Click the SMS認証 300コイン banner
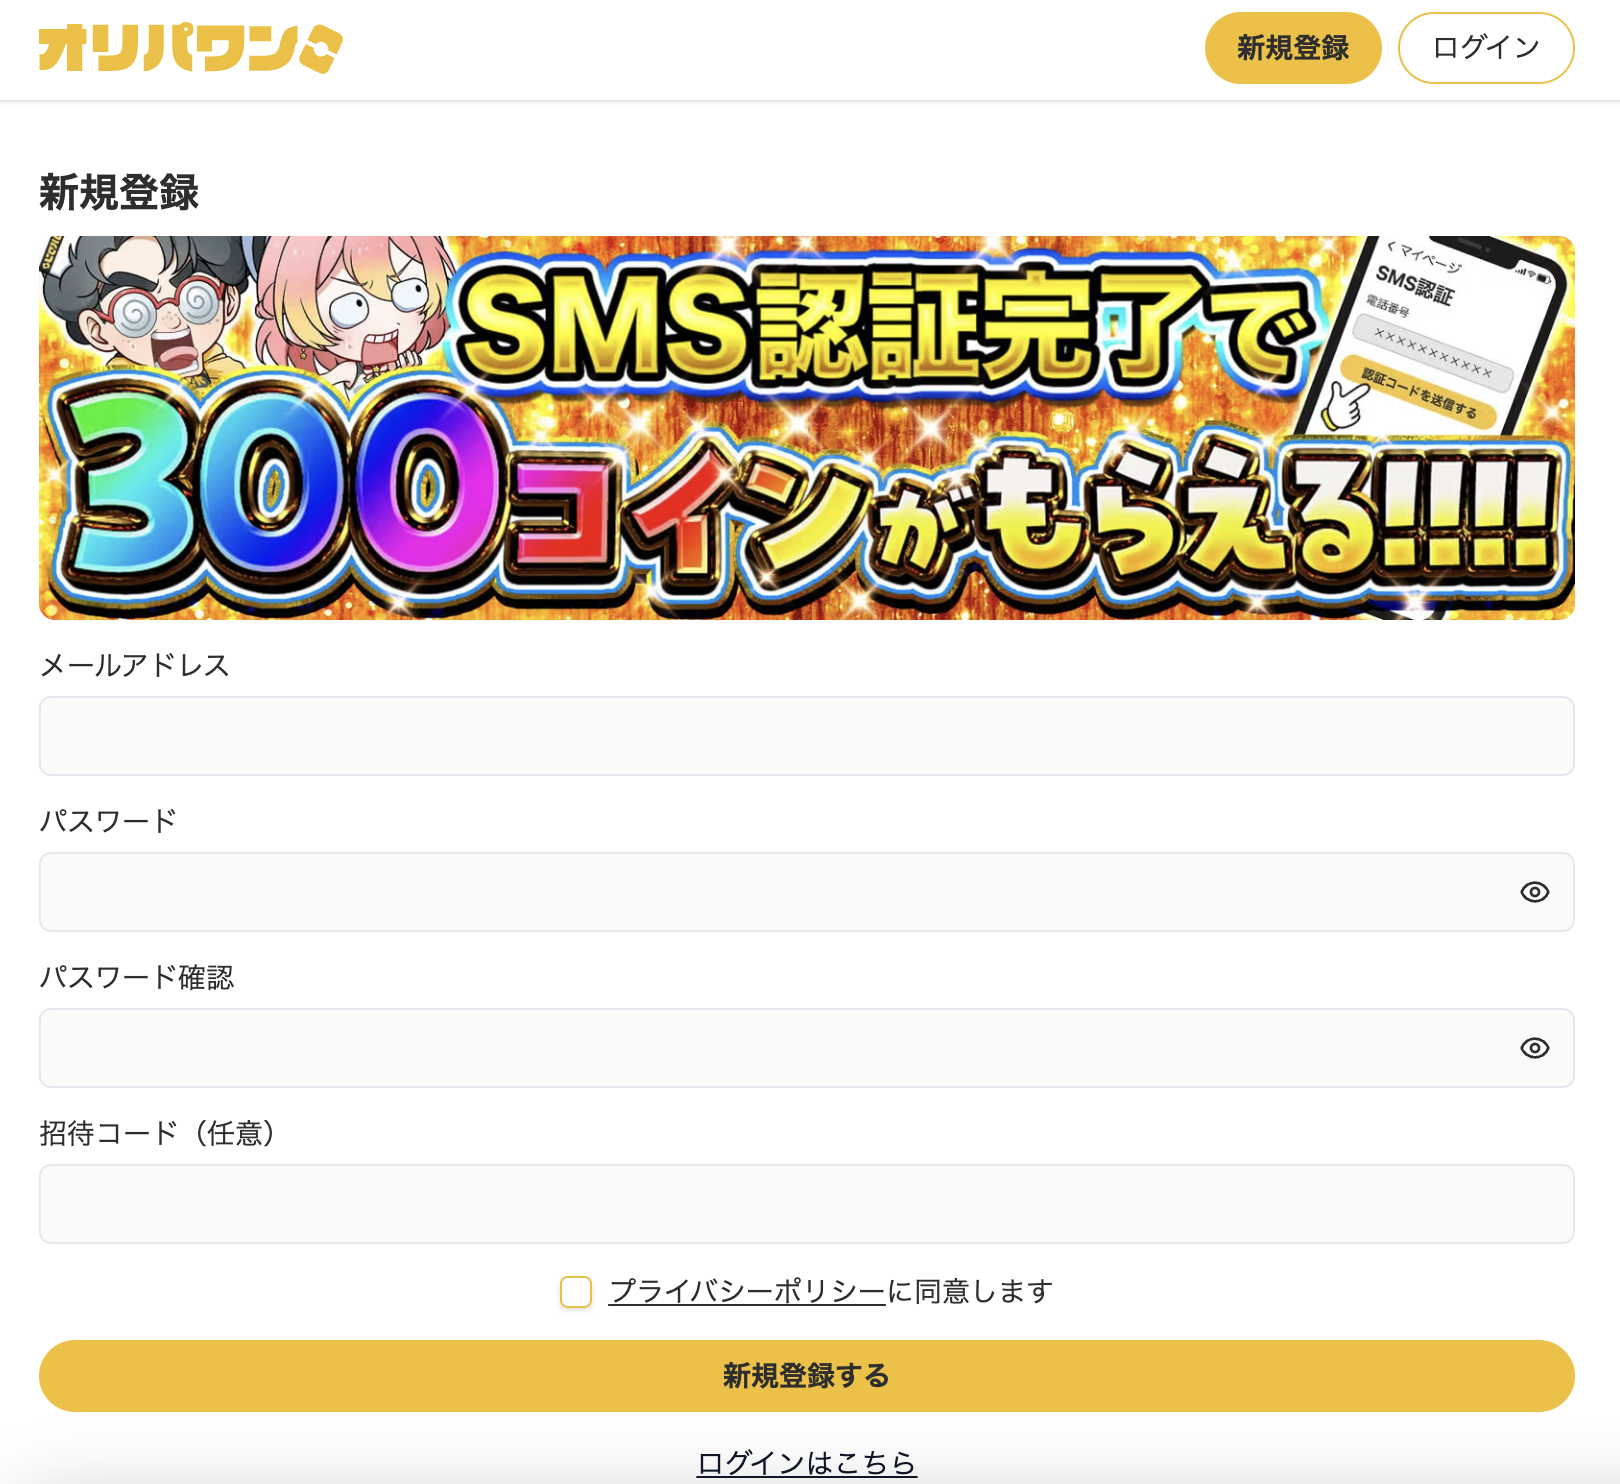This screenshot has width=1620, height=1484. pos(807,428)
